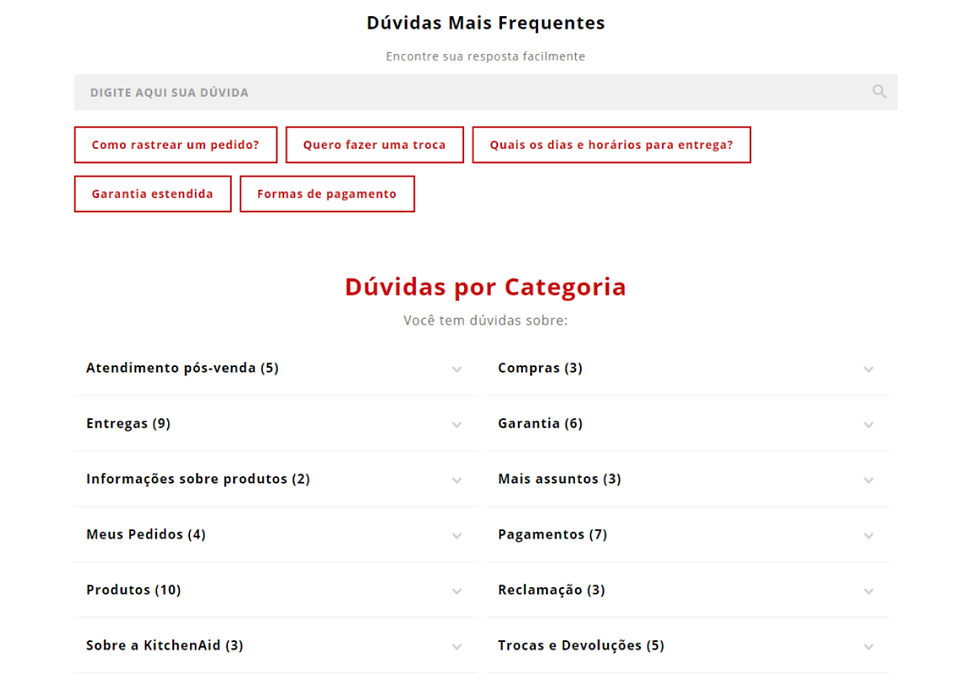Open 'Como rastrear um pedido?' button

coord(176,145)
